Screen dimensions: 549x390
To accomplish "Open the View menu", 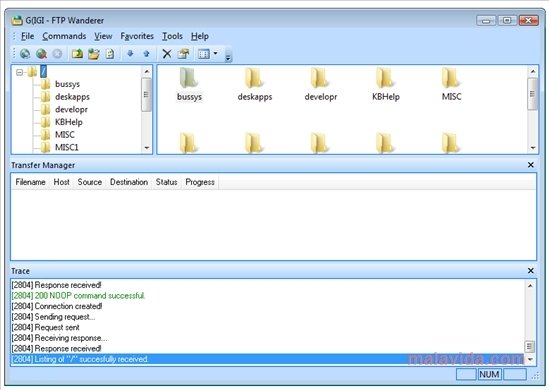I will point(103,36).
